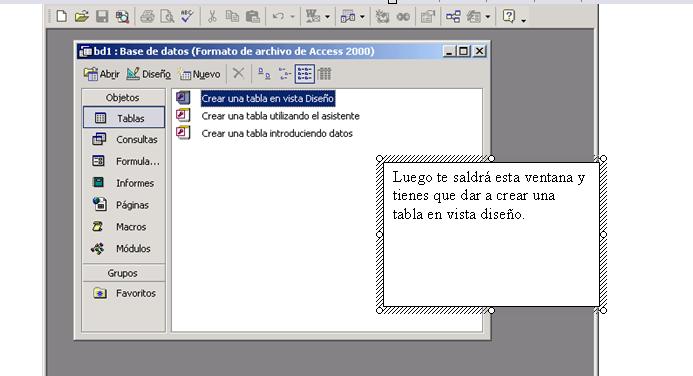Viewport: 693px width, 376px height.
Task: Select 'Crear una tabla utilizando el asistente'
Action: pyautogui.click(x=281, y=116)
